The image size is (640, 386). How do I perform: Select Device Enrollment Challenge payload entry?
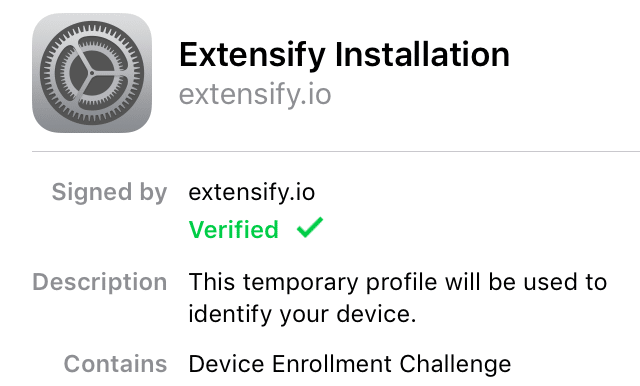[350, 364]
